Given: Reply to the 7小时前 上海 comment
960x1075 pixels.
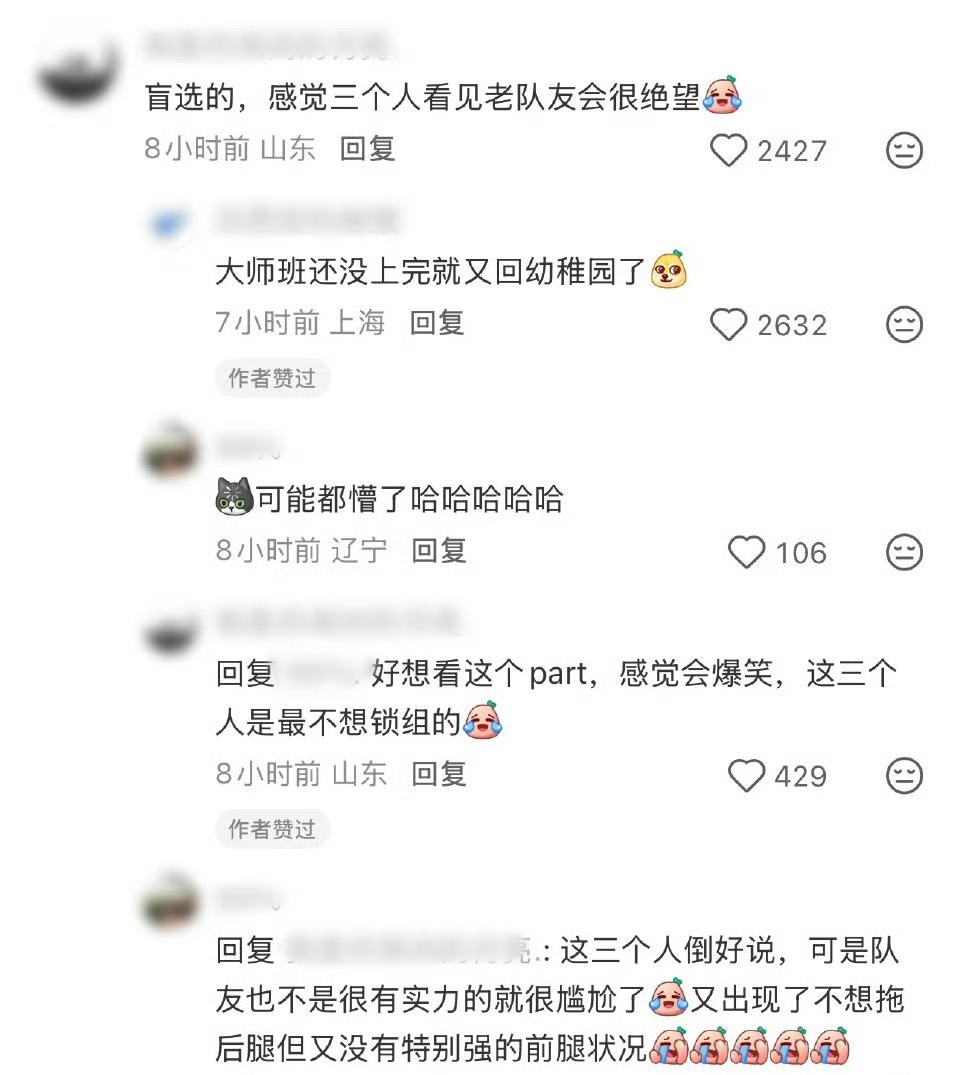Looking at the screenshot, I should [x=437, y=323].
